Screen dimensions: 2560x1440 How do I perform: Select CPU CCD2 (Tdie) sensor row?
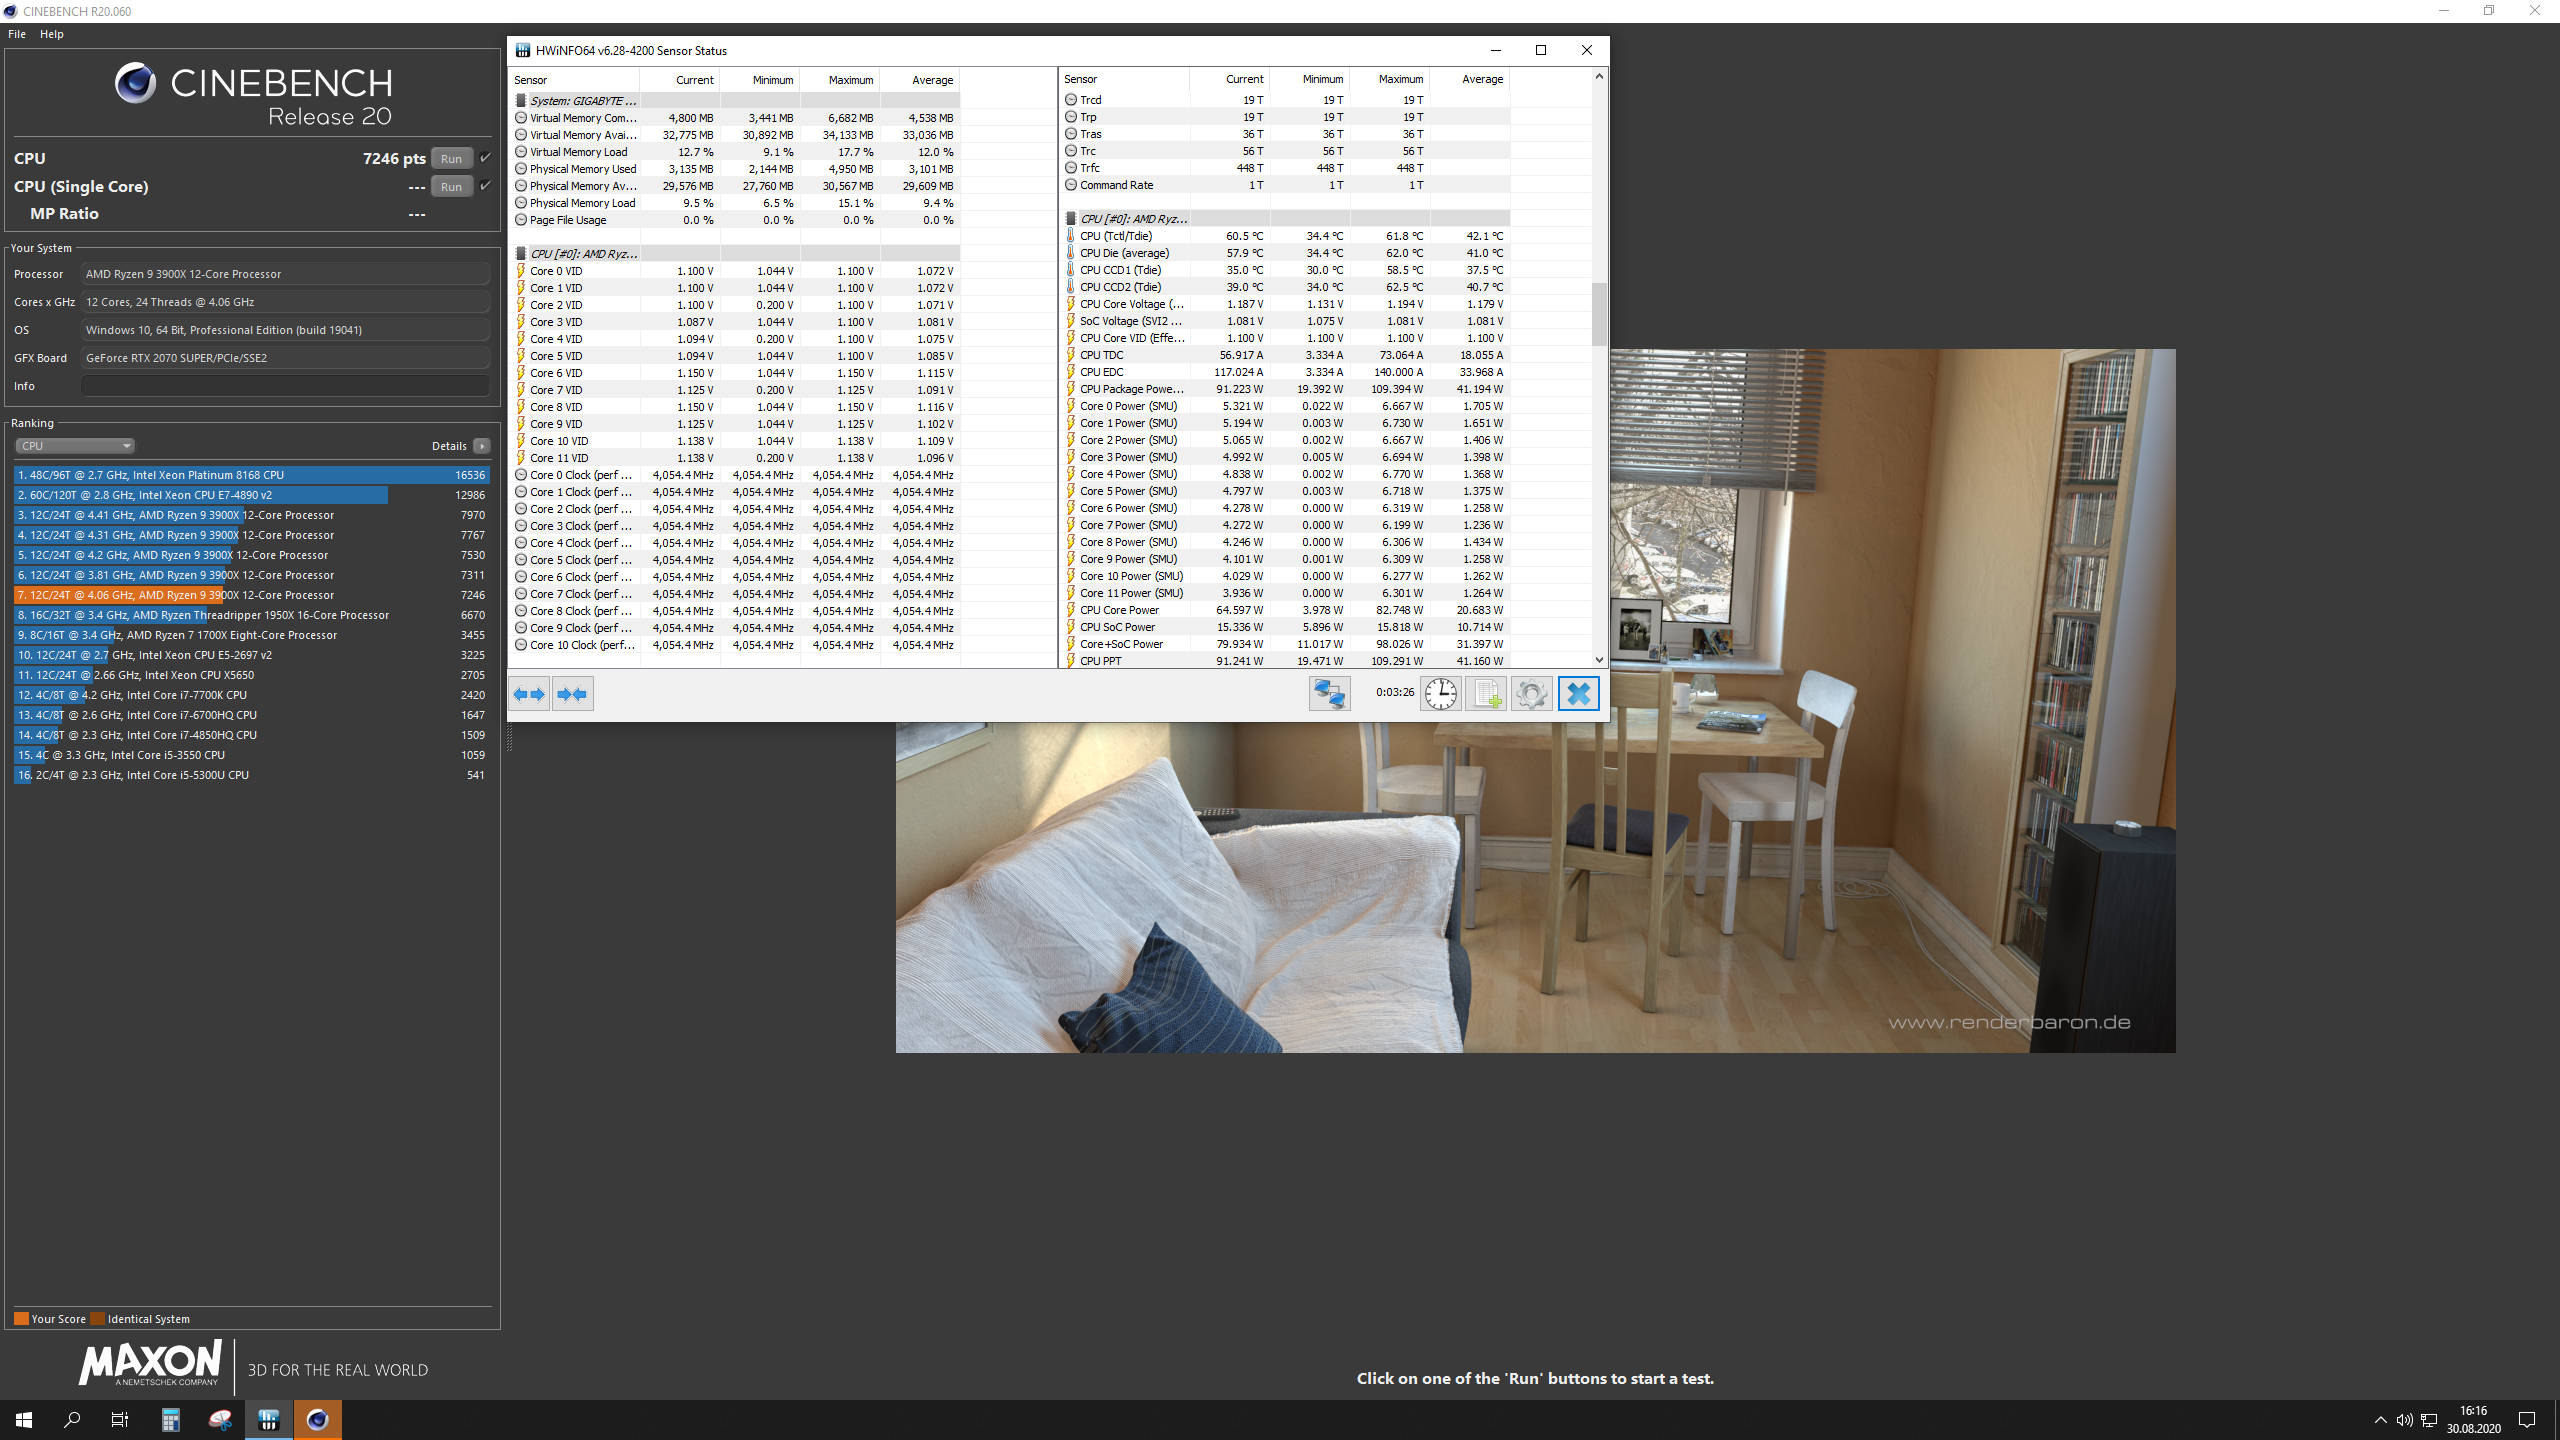[1285, 287]
